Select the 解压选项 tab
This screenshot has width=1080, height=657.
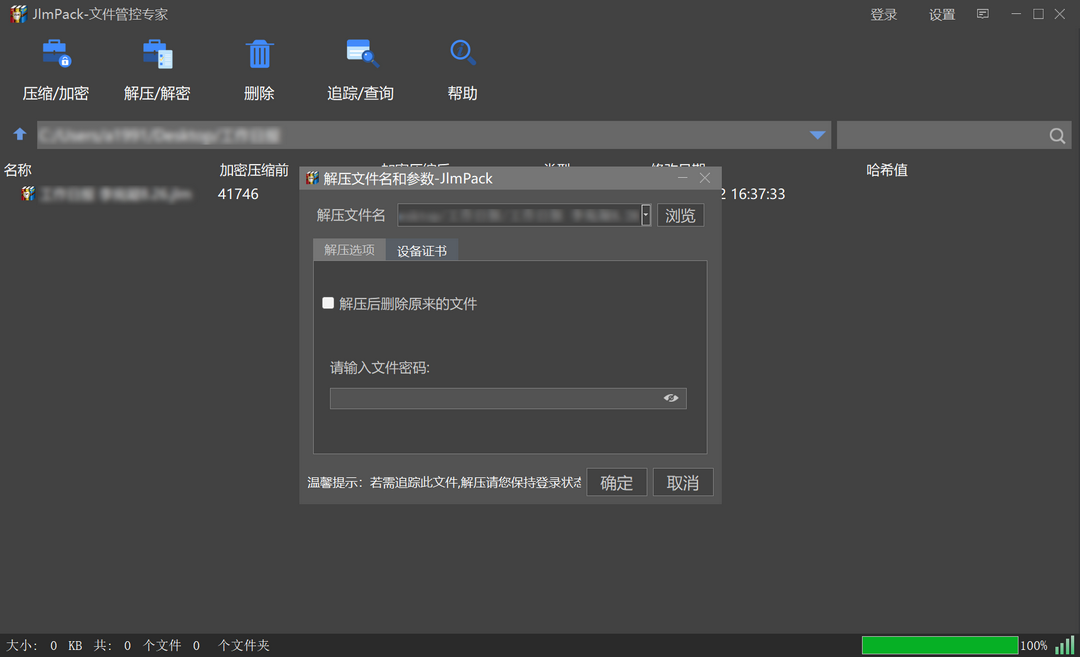tap(349, 251)
